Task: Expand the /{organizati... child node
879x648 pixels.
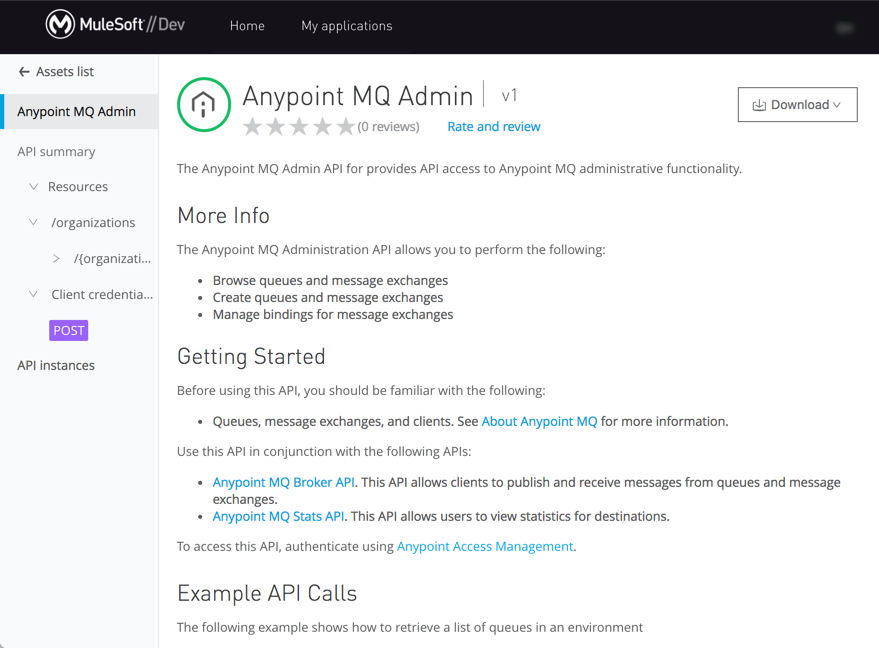Action: (x=56, y=259)
